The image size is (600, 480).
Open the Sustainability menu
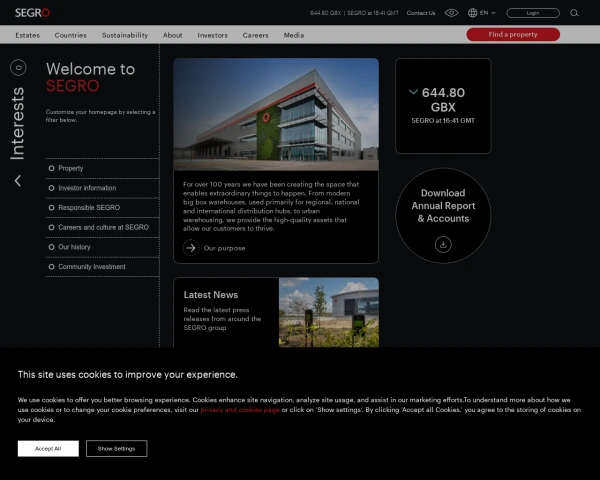[x=125, y=35]
